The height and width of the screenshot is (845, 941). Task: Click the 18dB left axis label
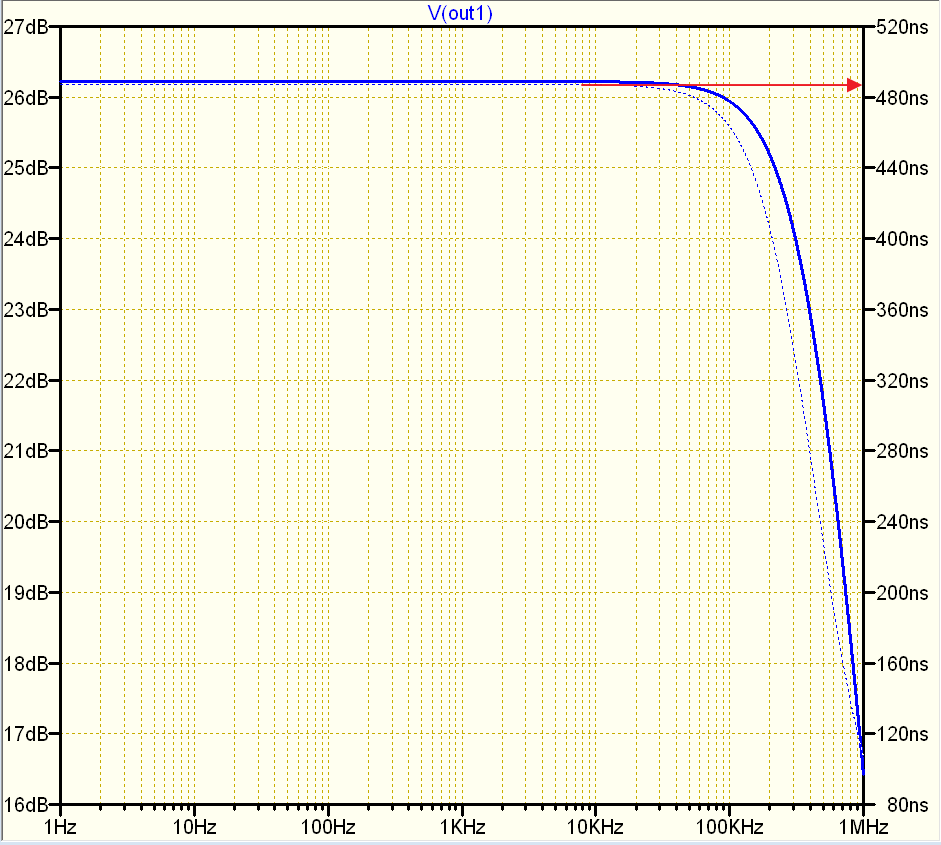[26, 664]
